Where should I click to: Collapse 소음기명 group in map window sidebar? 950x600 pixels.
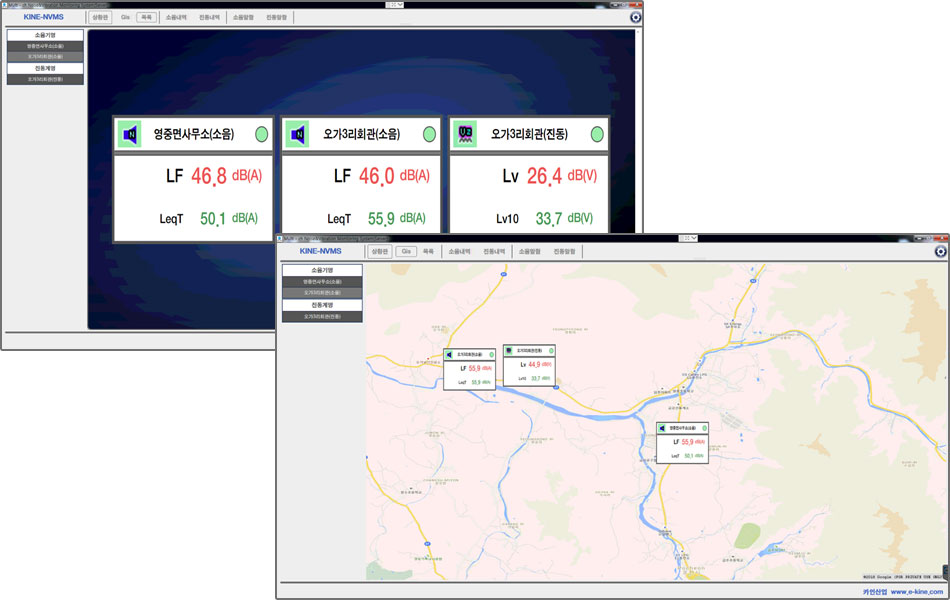[322, 270]
